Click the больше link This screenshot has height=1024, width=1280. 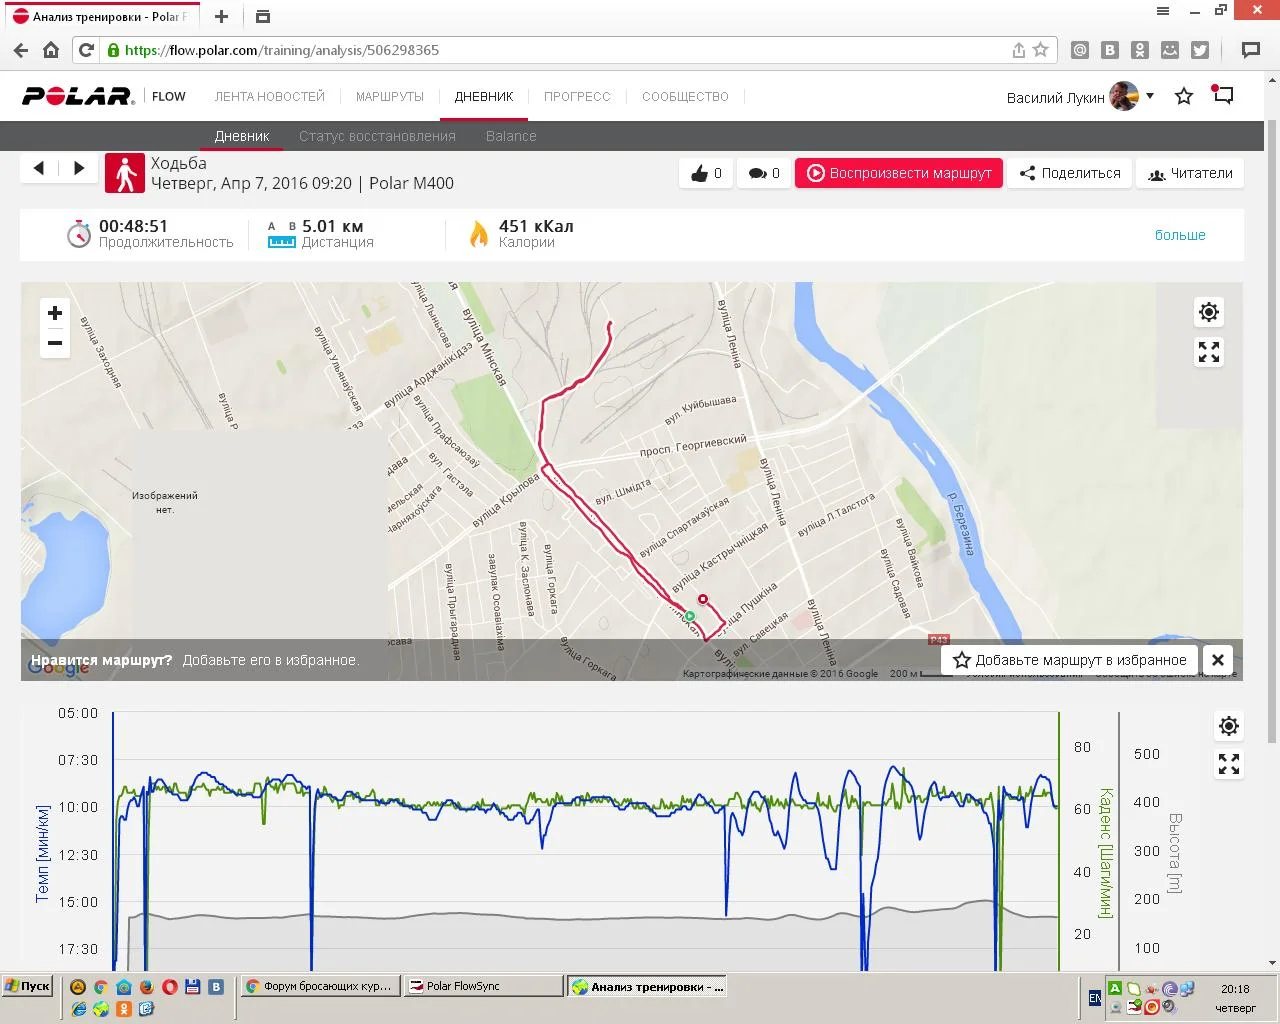pos(1180,235)
